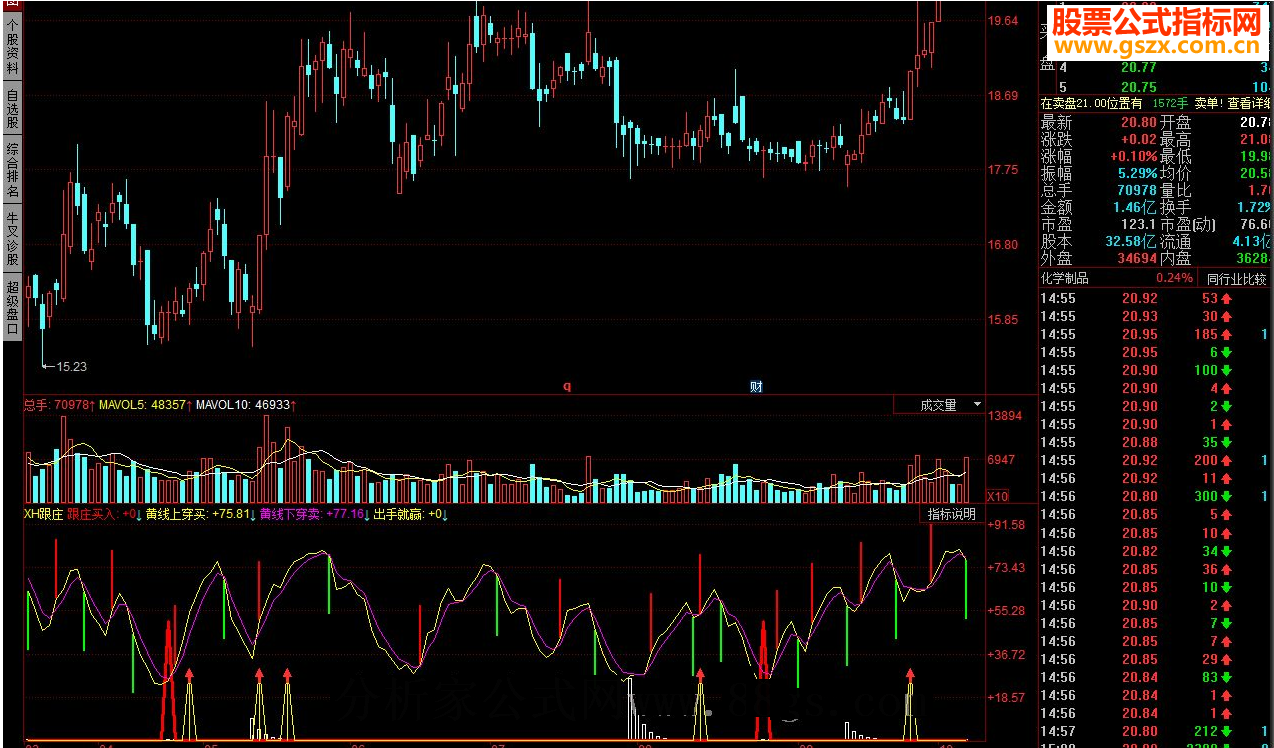Viewport: 1274px width, 748px height.
Task: Click the 15.85 price axis label
Action: point(1003,320)
